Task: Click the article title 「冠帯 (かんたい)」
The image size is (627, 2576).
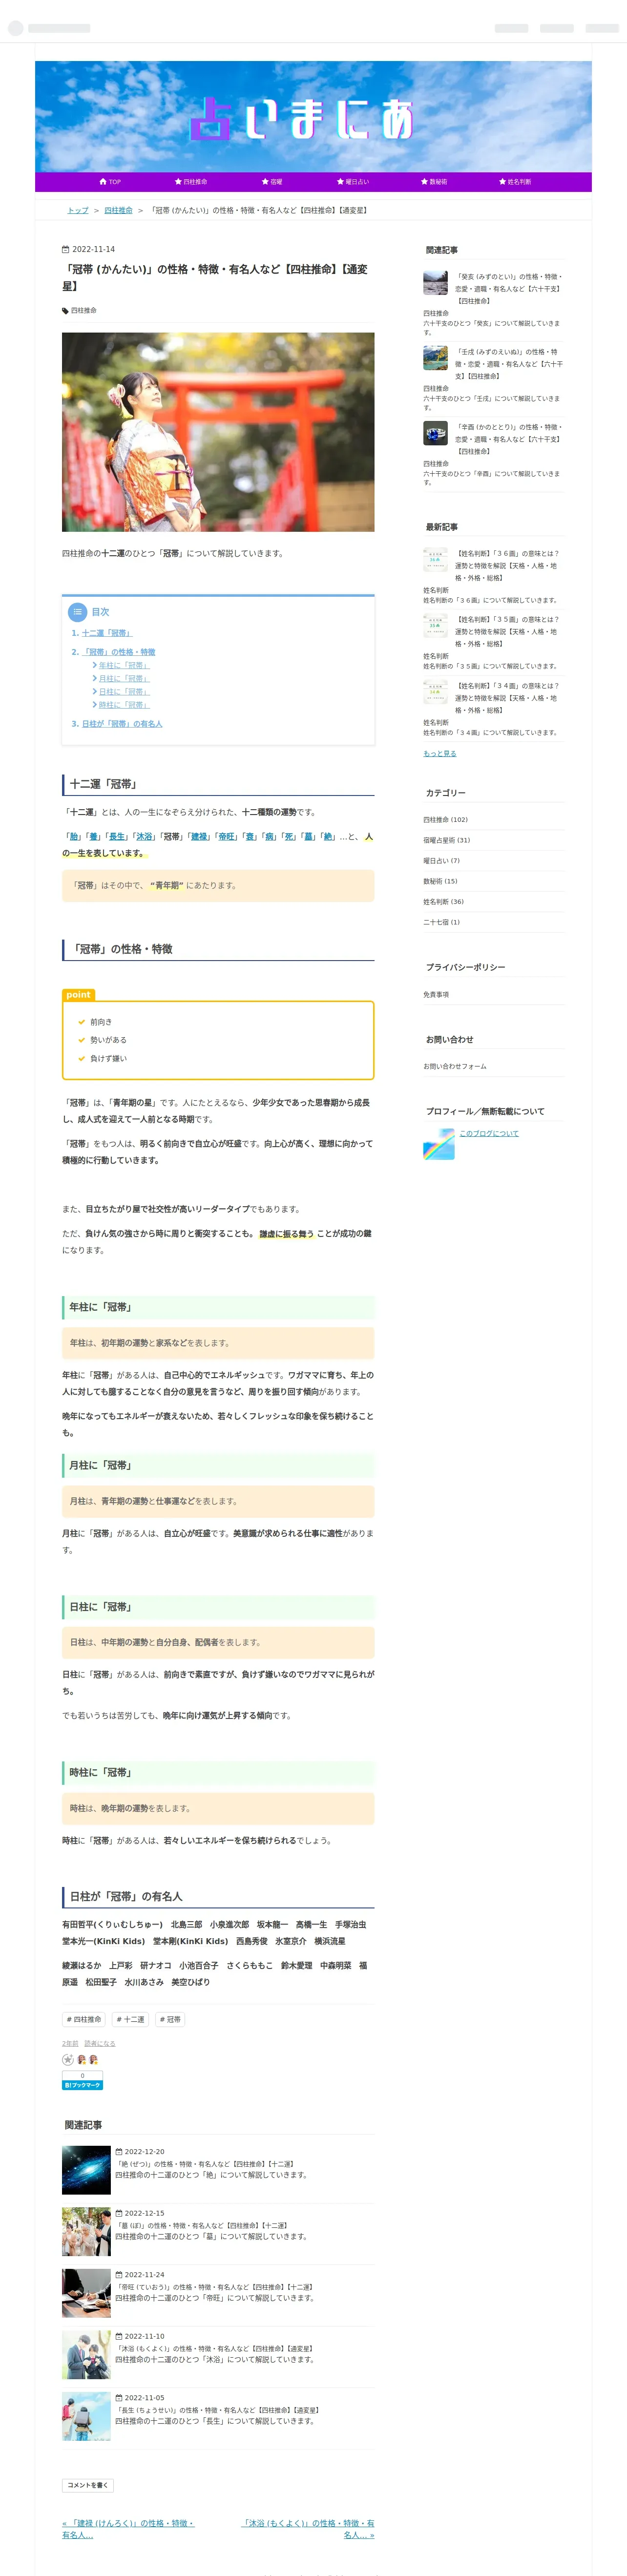Action: coord(215,277)
